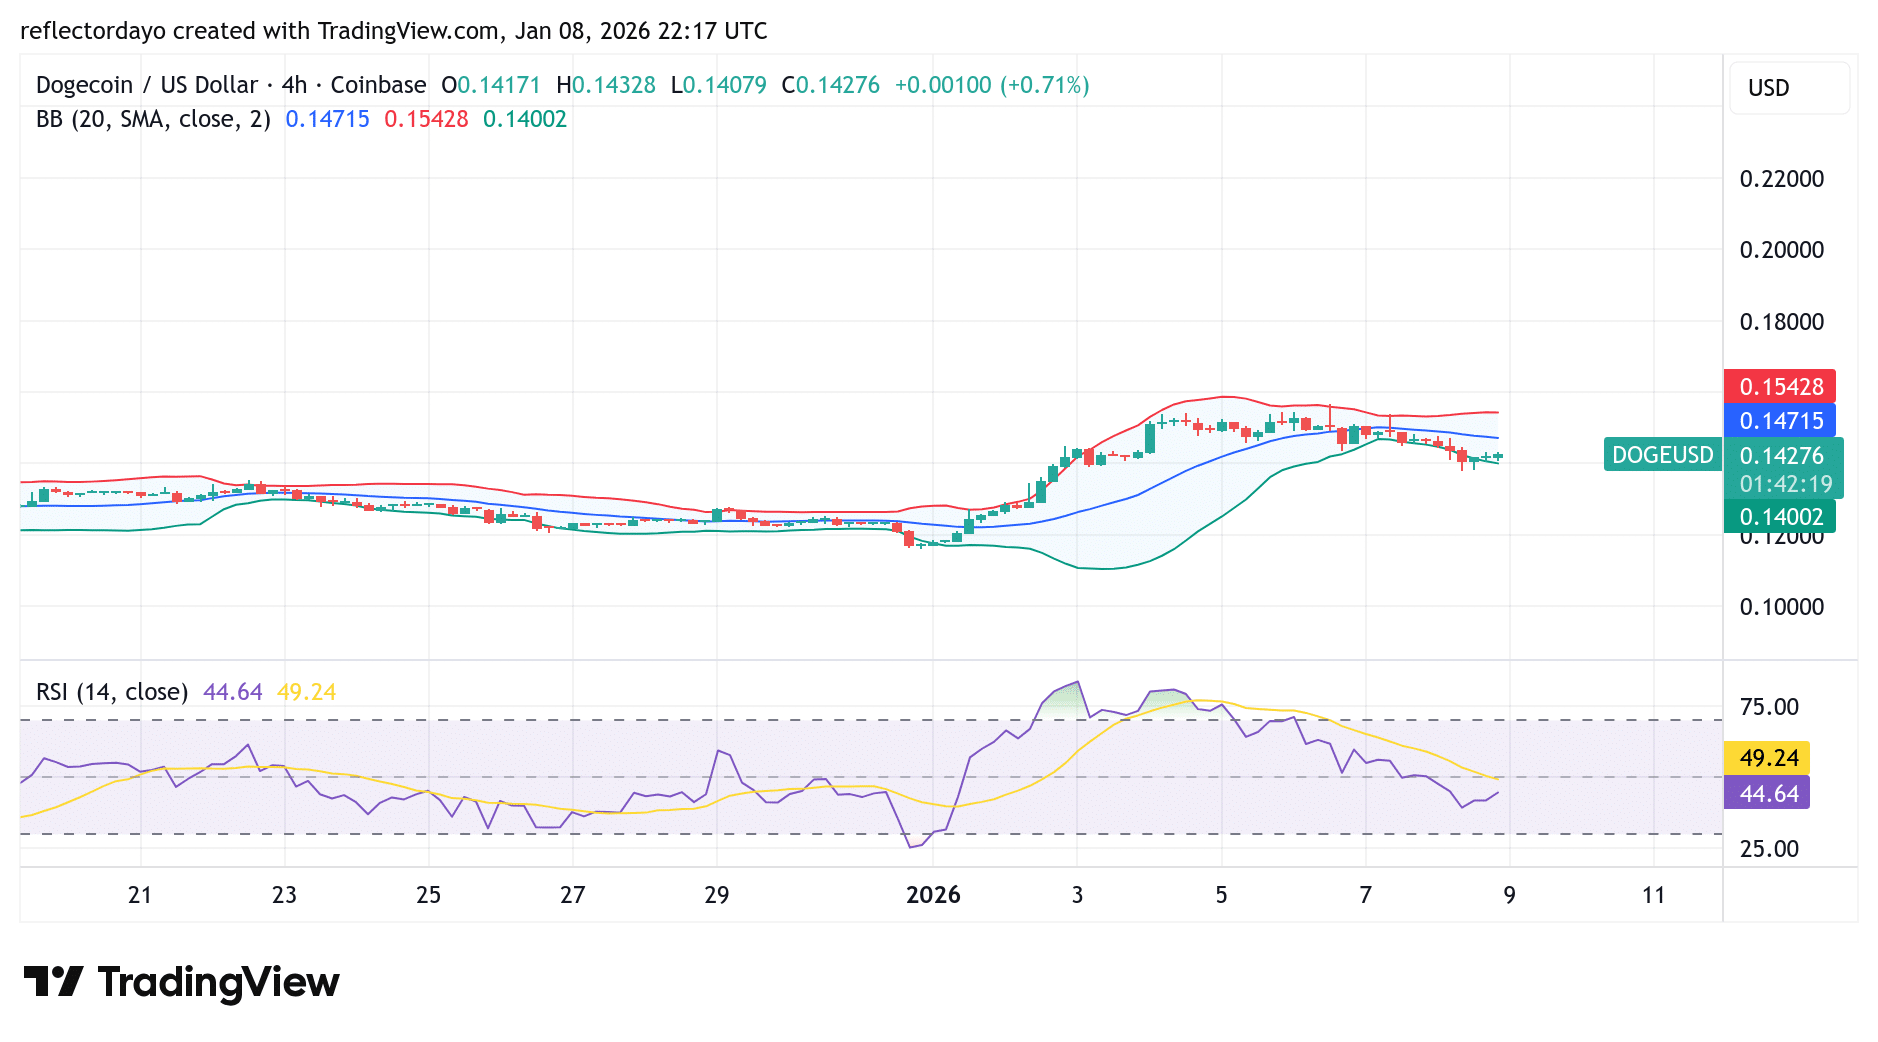
Task: Click the BB (20, SMA, close, 2) legend
Action: coord(153,119)
